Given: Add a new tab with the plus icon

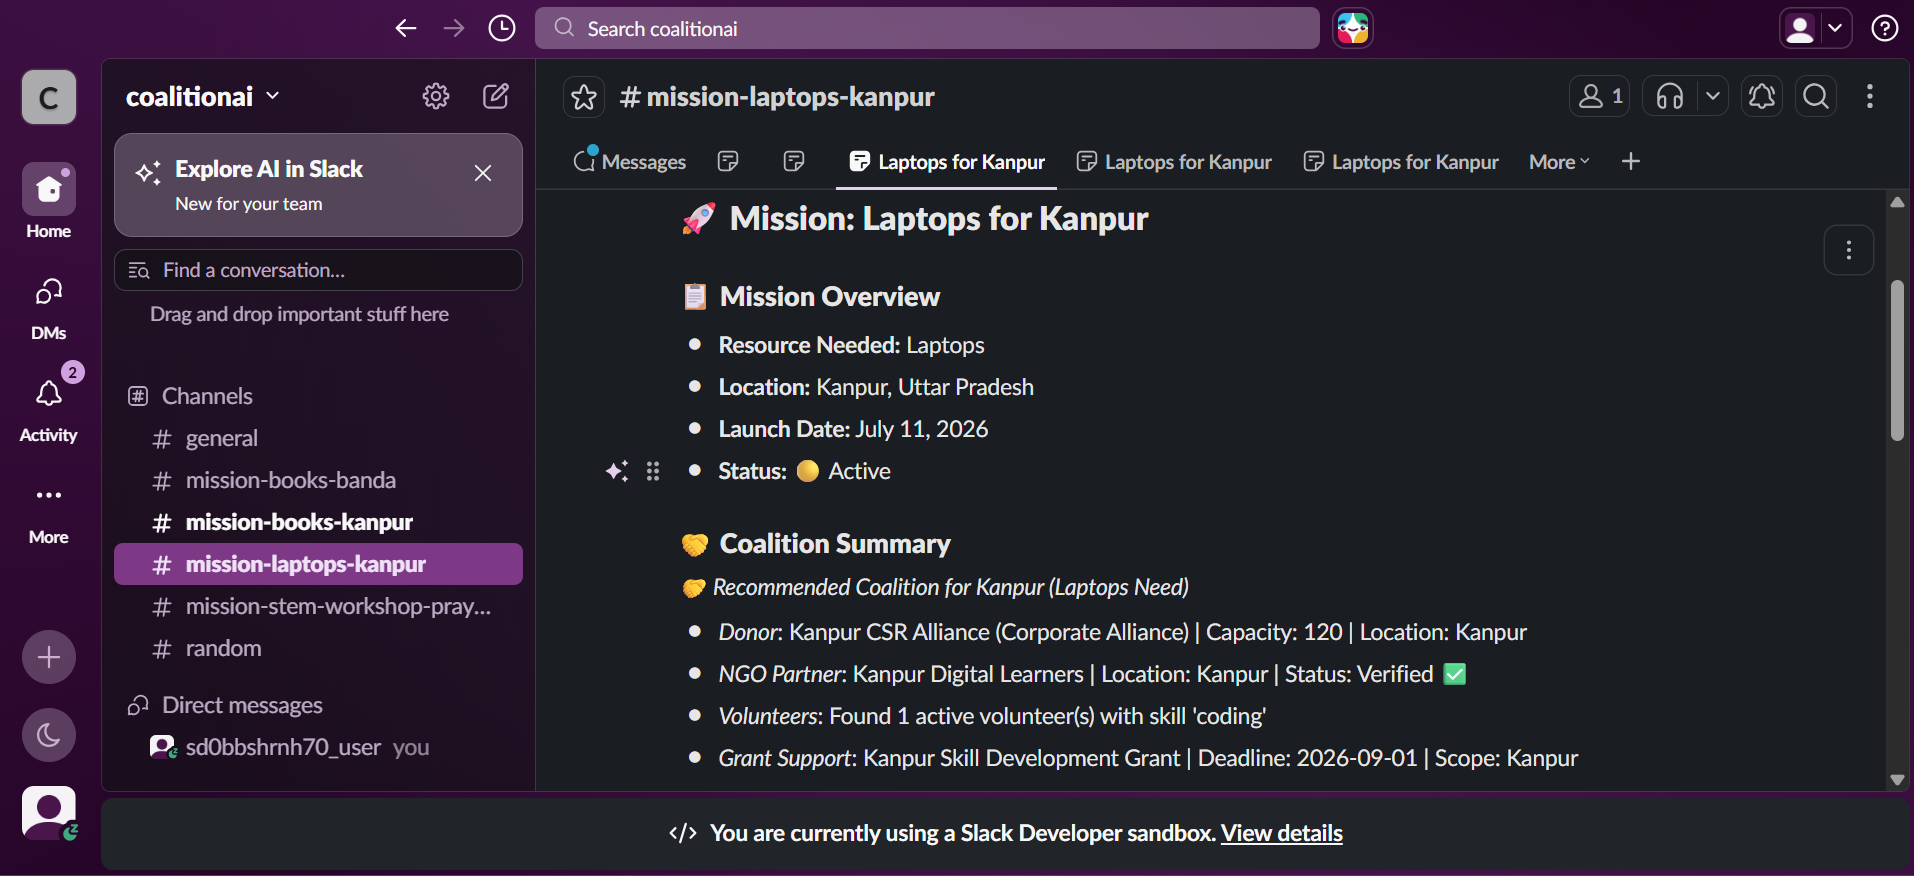Looking at the screenshot, I should (x=1631, y=161).
